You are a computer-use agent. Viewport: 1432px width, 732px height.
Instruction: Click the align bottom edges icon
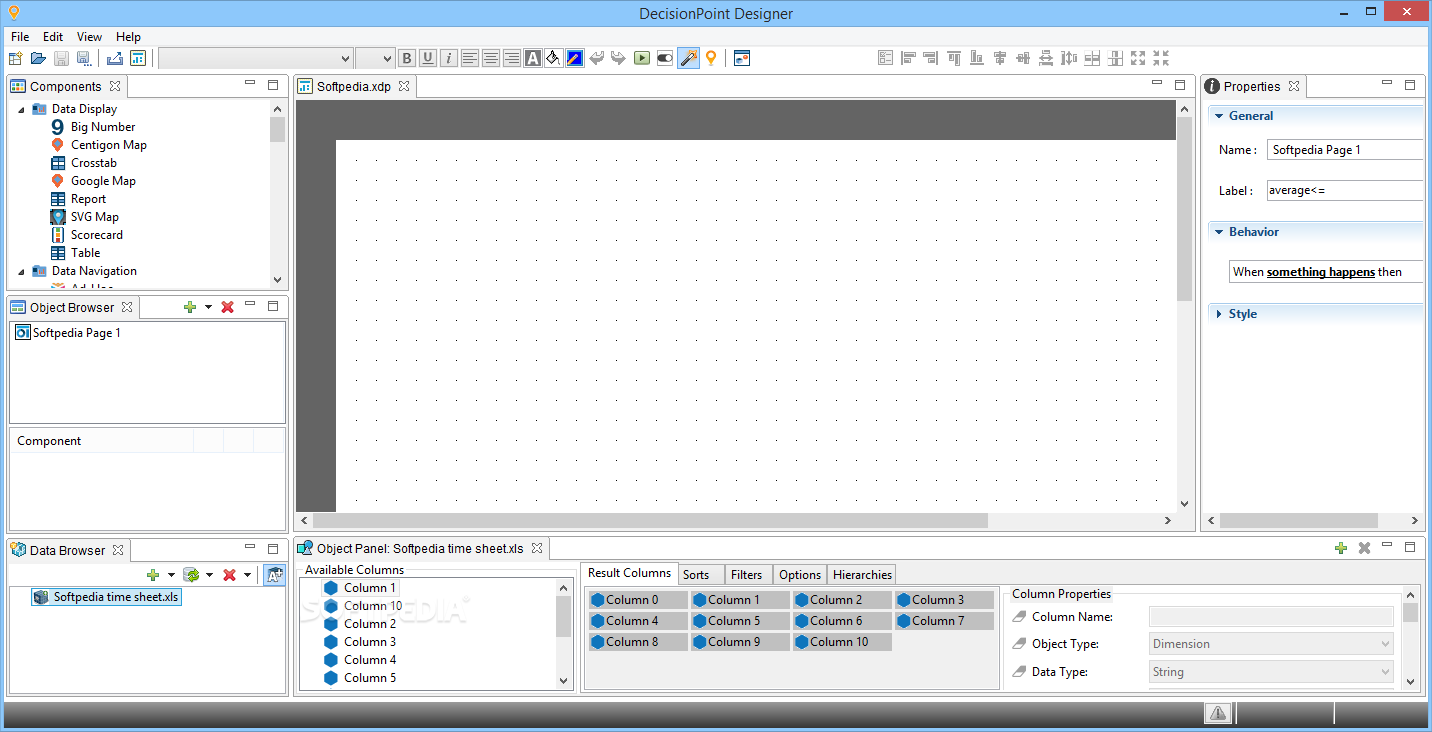tap(977, 58)
